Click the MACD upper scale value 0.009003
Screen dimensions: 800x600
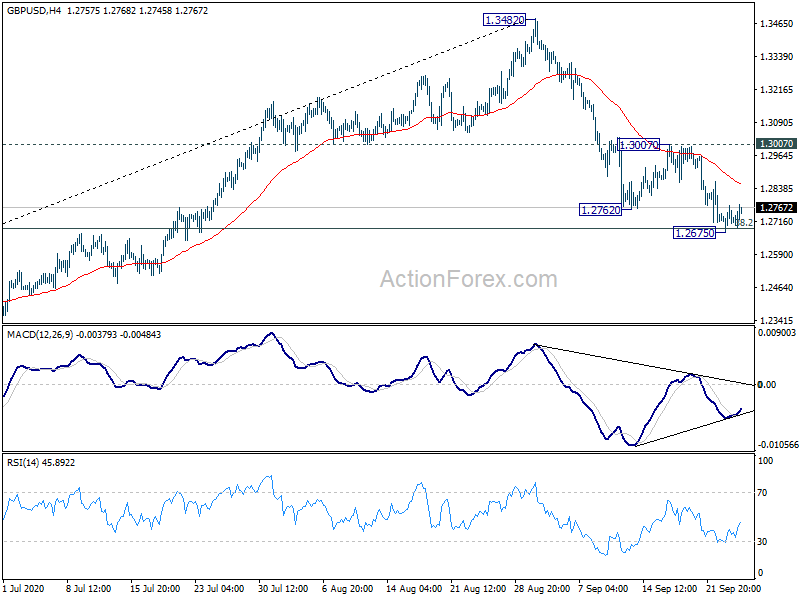[x=777, y=333]
